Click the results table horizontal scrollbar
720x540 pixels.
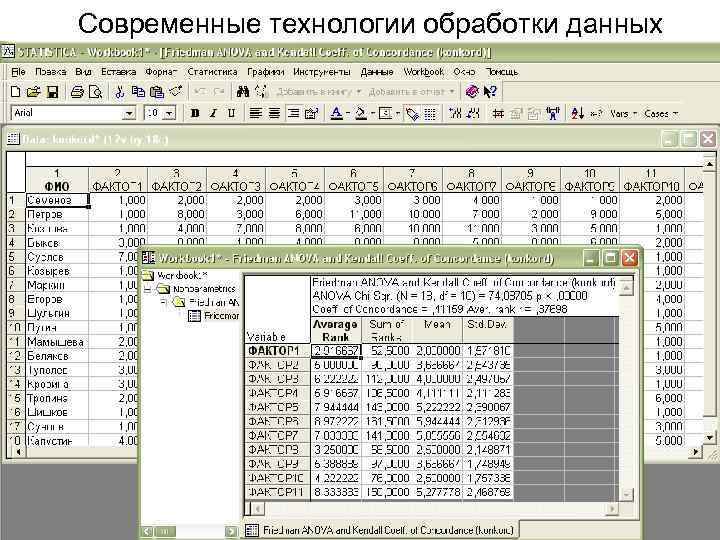click(x=433, y=508)
